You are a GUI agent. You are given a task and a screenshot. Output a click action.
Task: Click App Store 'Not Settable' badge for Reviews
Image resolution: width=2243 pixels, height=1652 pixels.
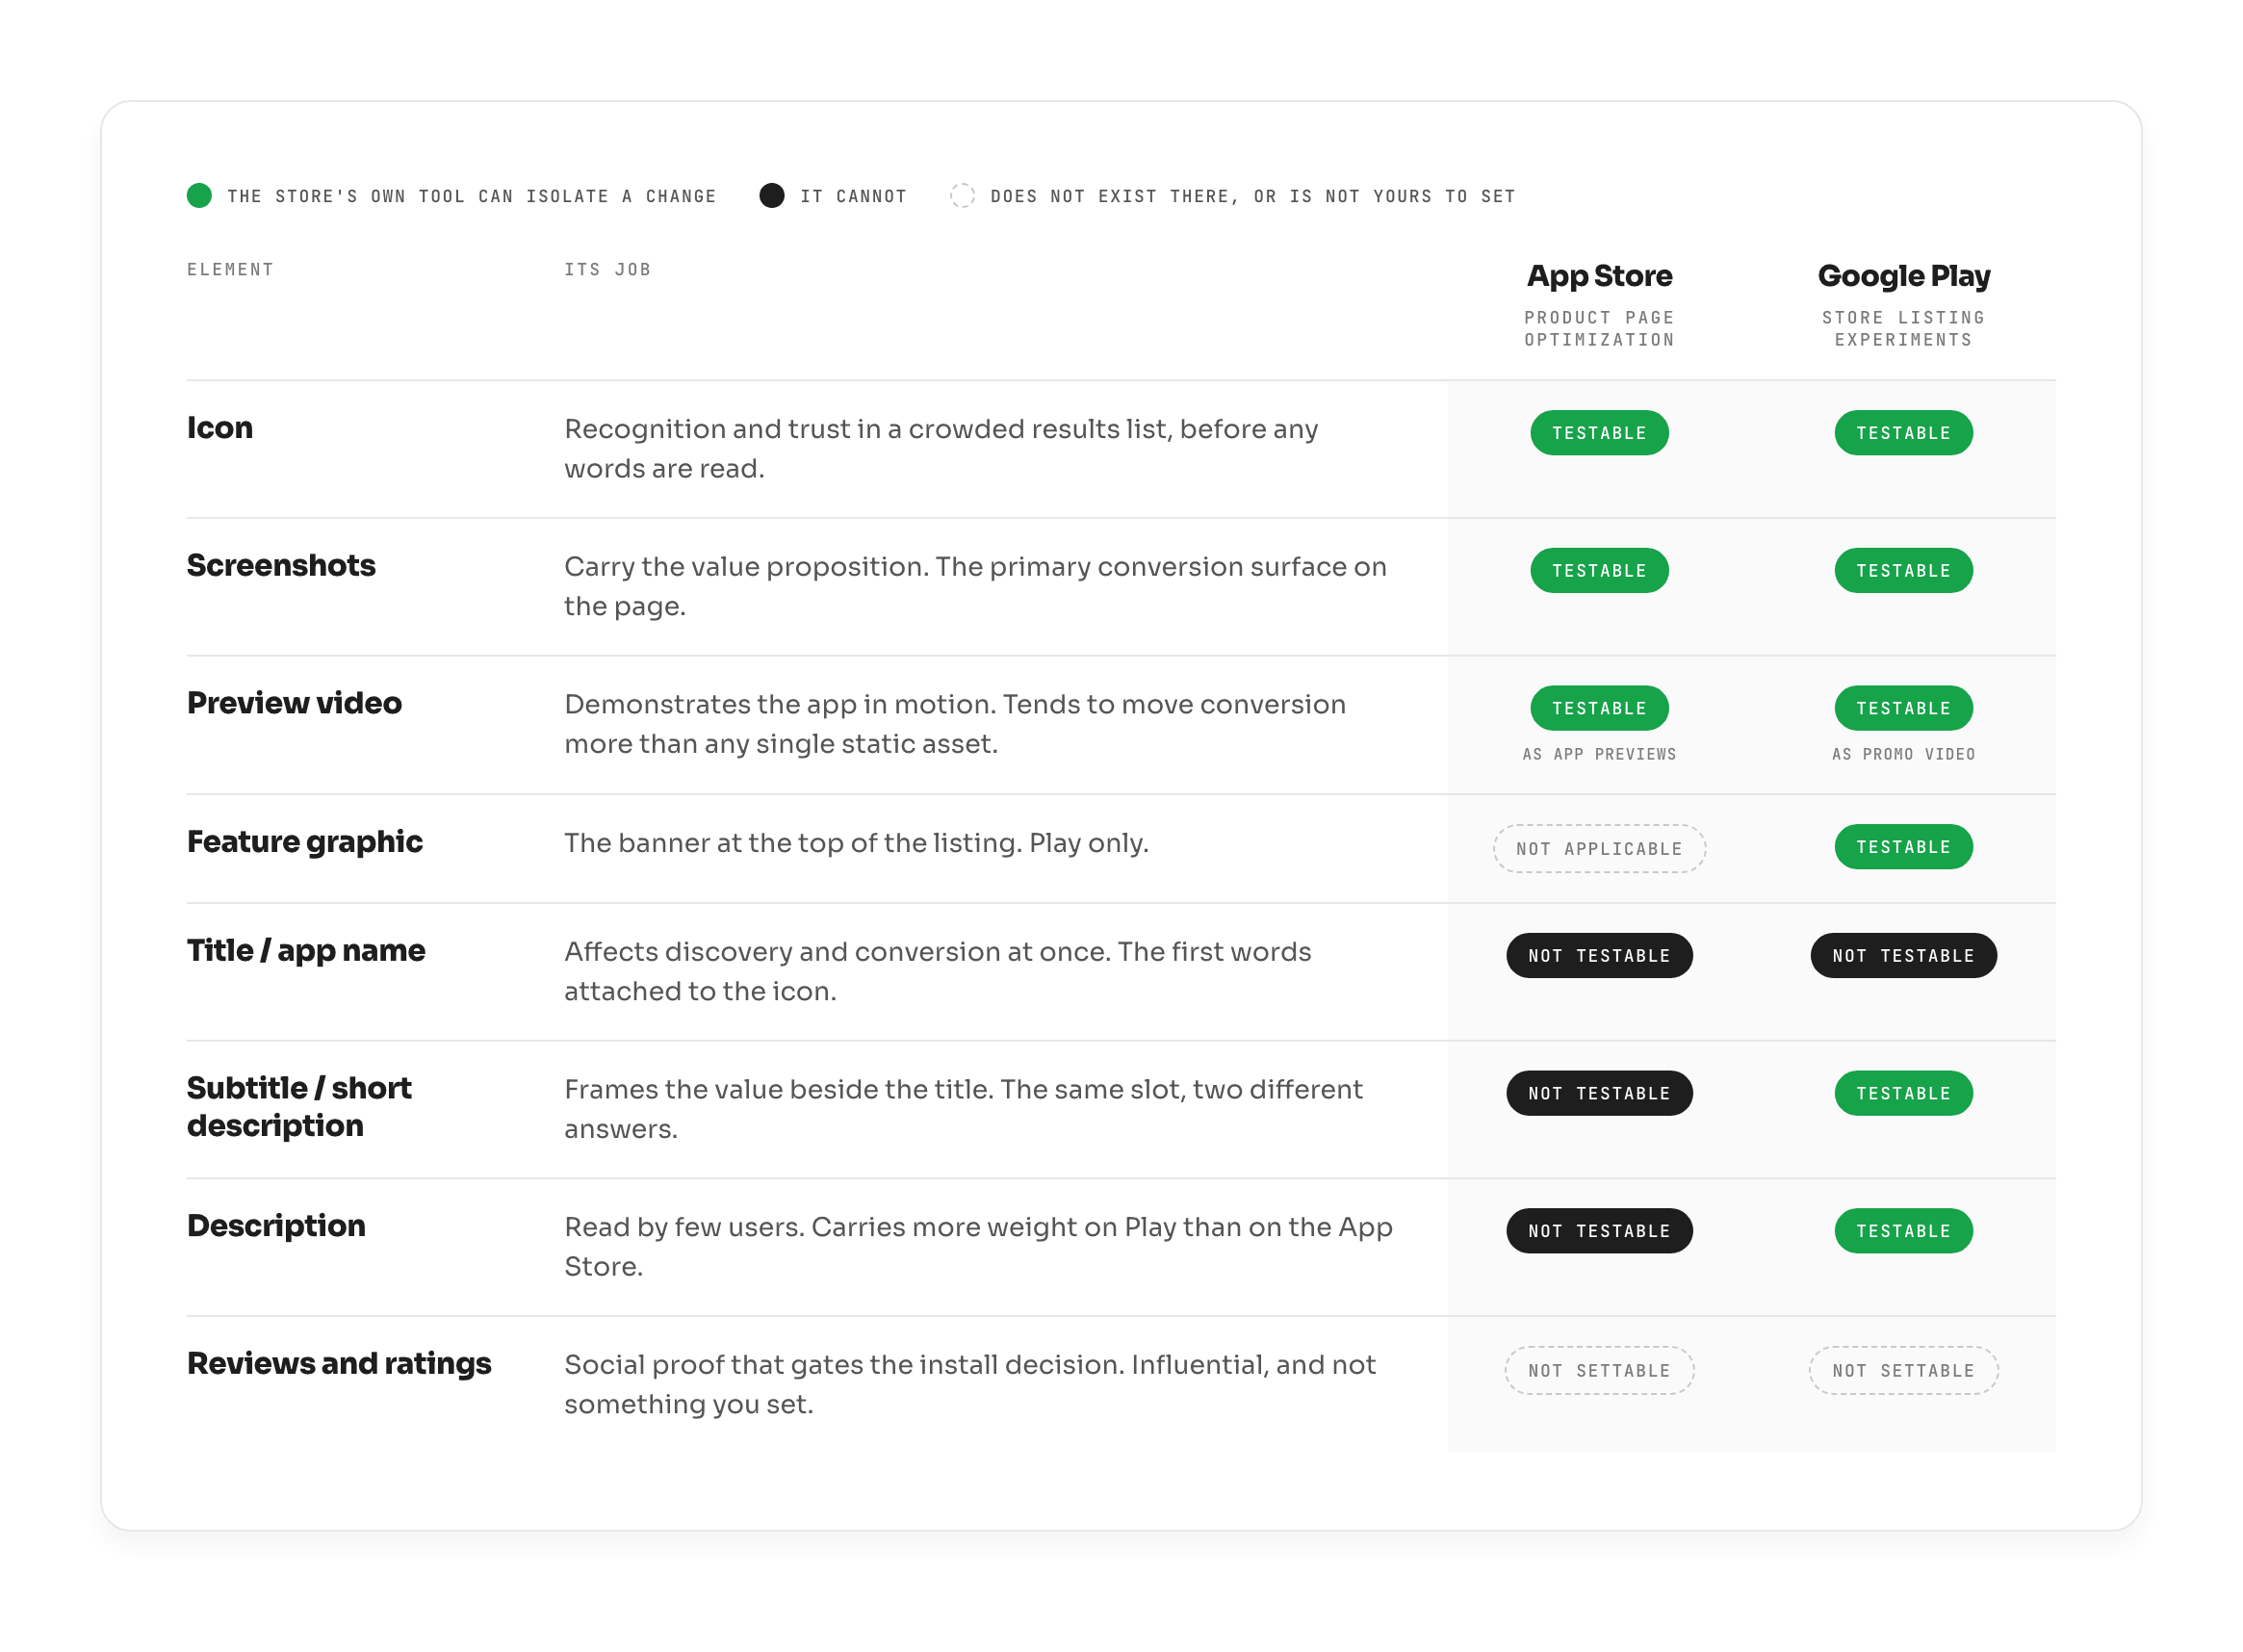click(1599, 1371)
